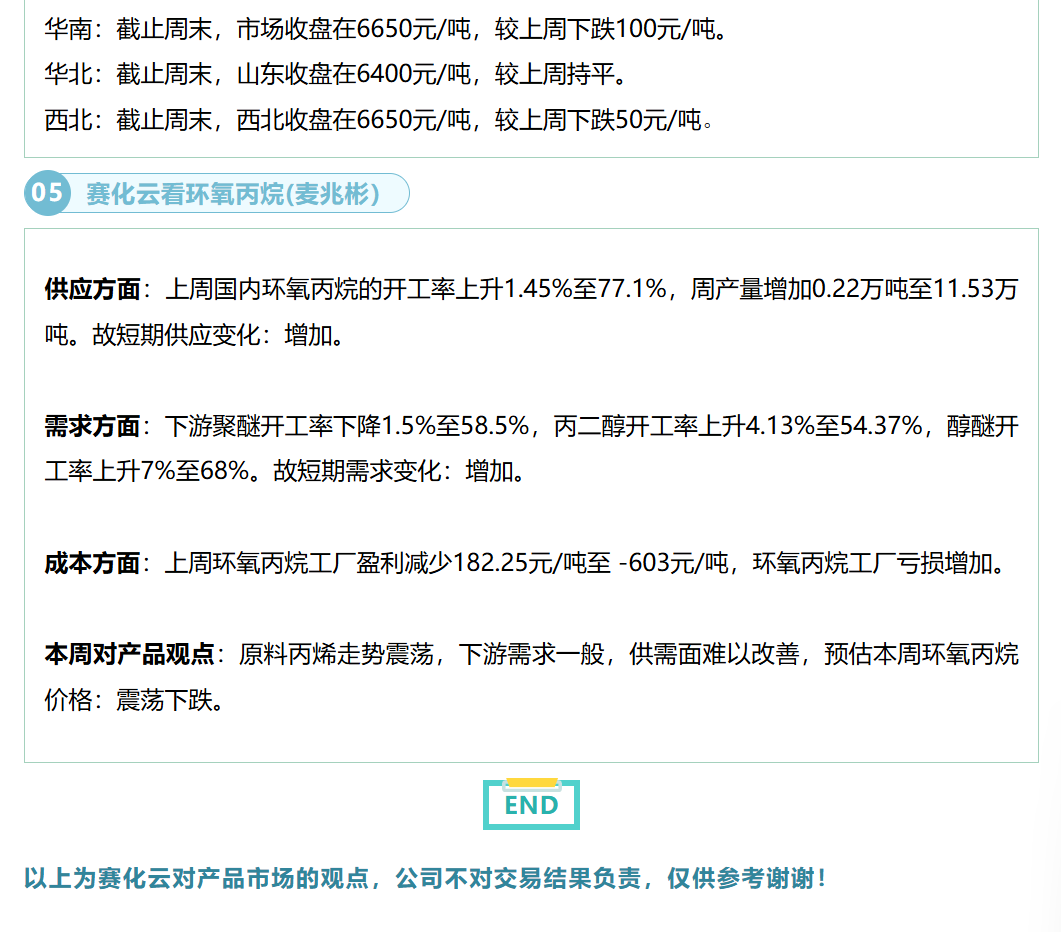Click text 盈利减少182.25元/吨至 -603元/吨
Image resolution: width=1061 pixels, height=932 pixels.
[542, 563]
